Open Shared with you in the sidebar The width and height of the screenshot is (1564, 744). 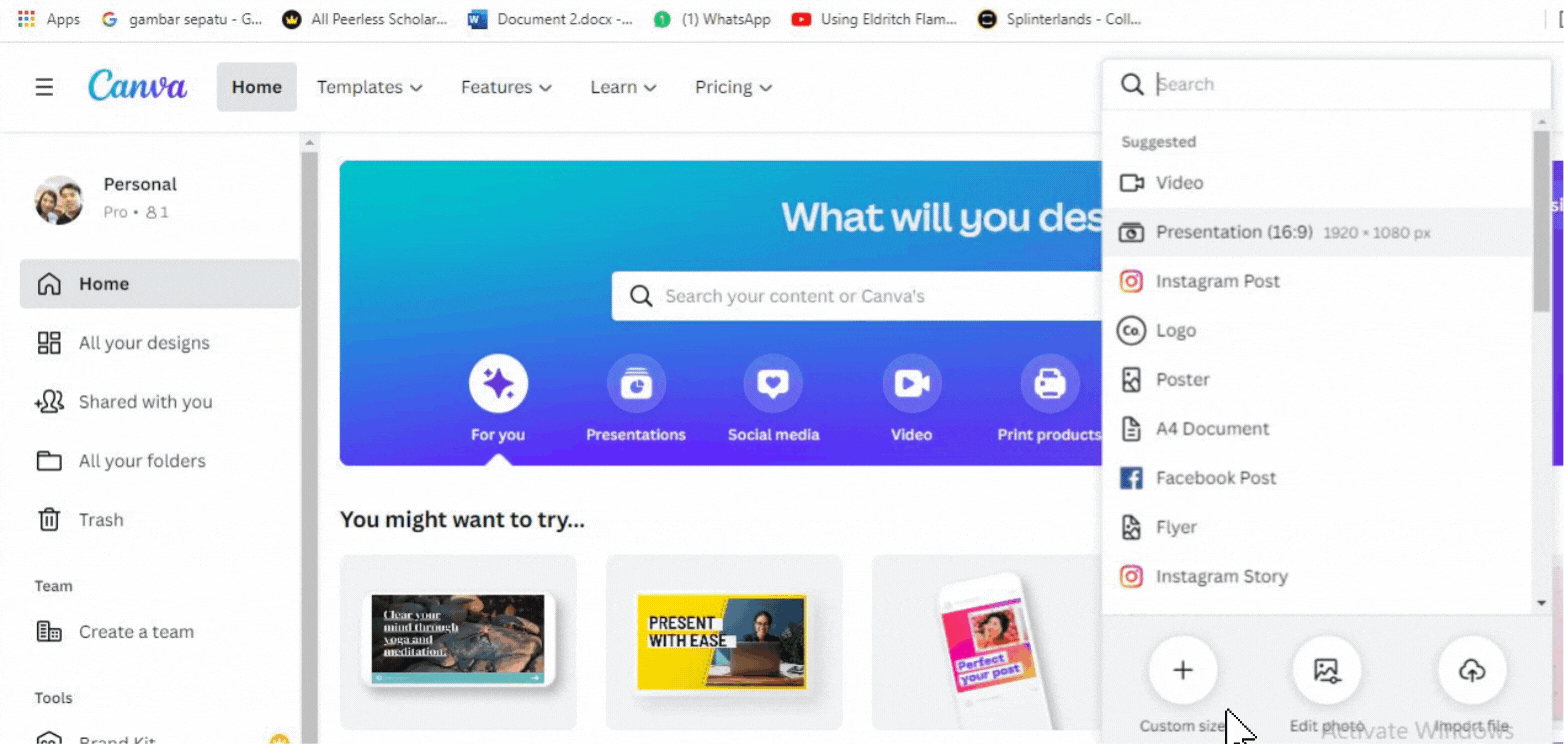point(160,402)
